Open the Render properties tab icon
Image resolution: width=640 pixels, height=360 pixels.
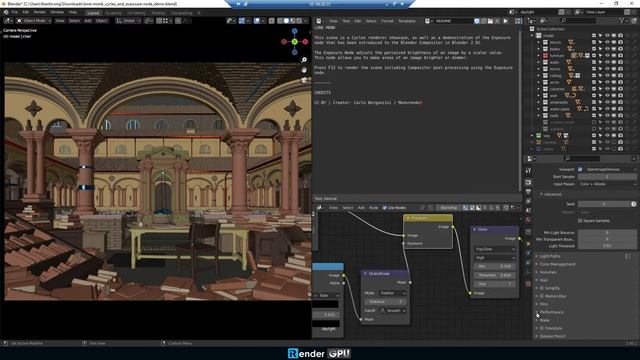pyautogui.click(x=528, y=182)
